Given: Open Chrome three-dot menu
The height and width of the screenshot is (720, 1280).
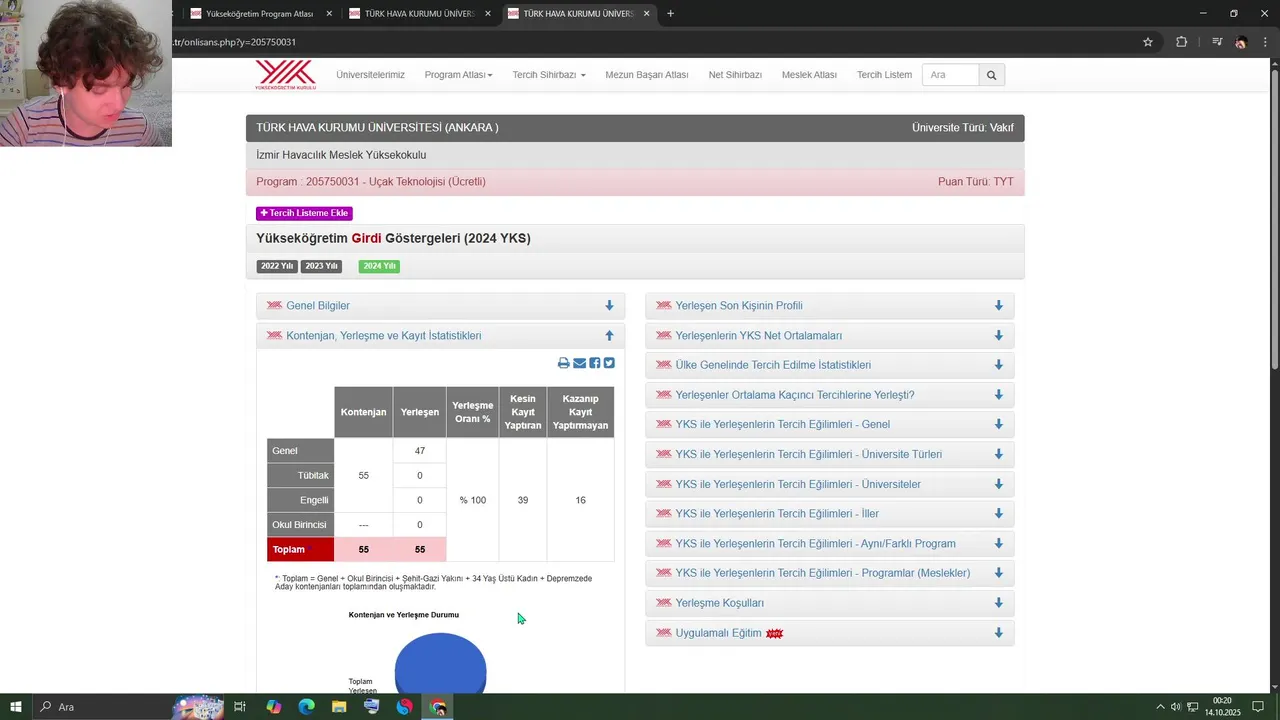Looking at the screenshot, I should [1265, 42].
